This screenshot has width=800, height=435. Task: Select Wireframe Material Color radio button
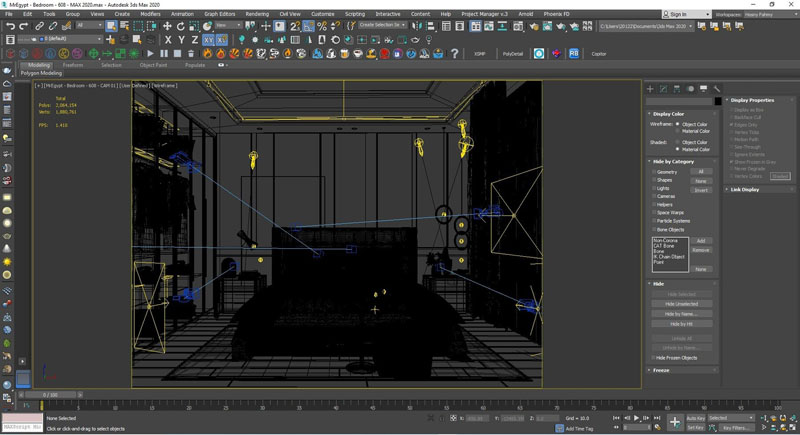pos(679,131)
